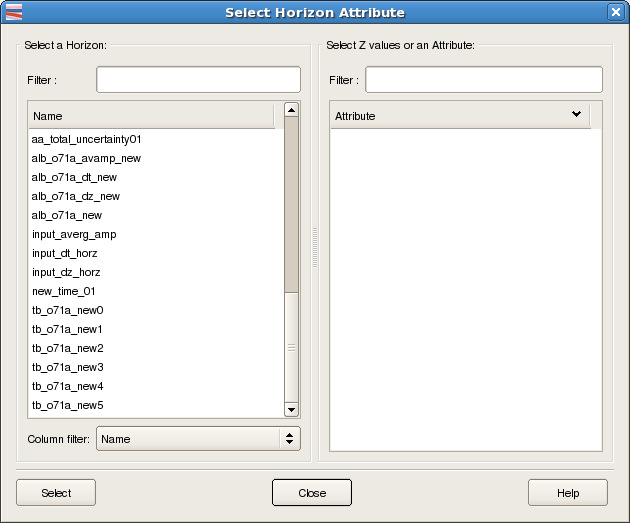Open the Column filter dropdown
The height and width of the screenshot is (523, 630).
(x=198, y=438)
